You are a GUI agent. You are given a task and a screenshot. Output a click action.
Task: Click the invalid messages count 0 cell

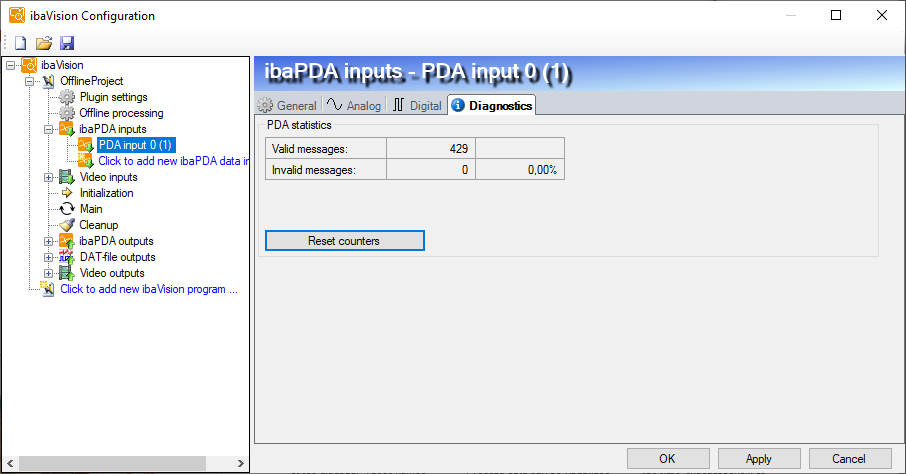(x=431, y=170)
